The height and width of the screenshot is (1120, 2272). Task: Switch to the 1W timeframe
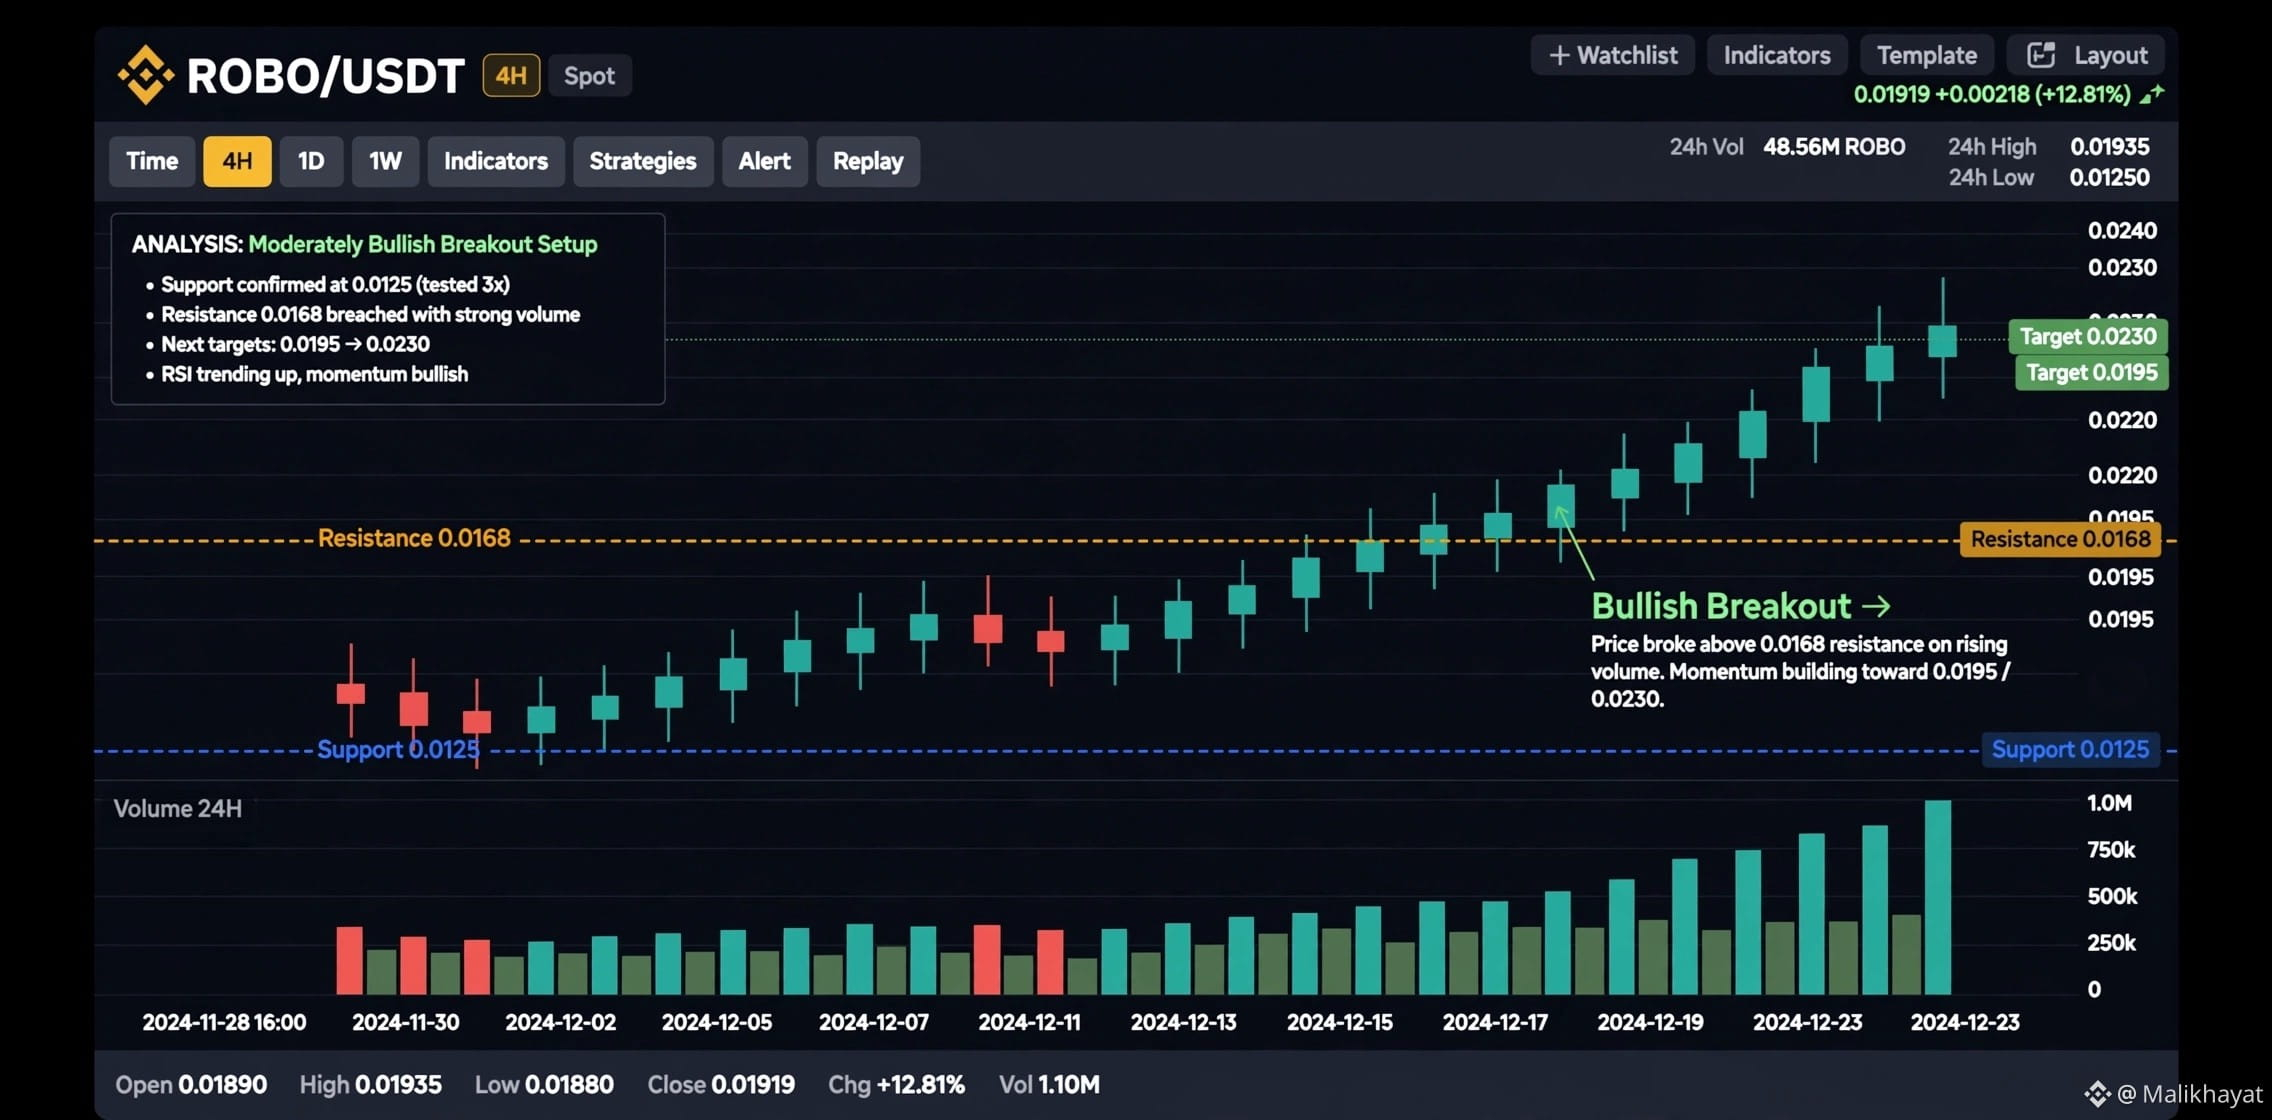coord(385,161)
